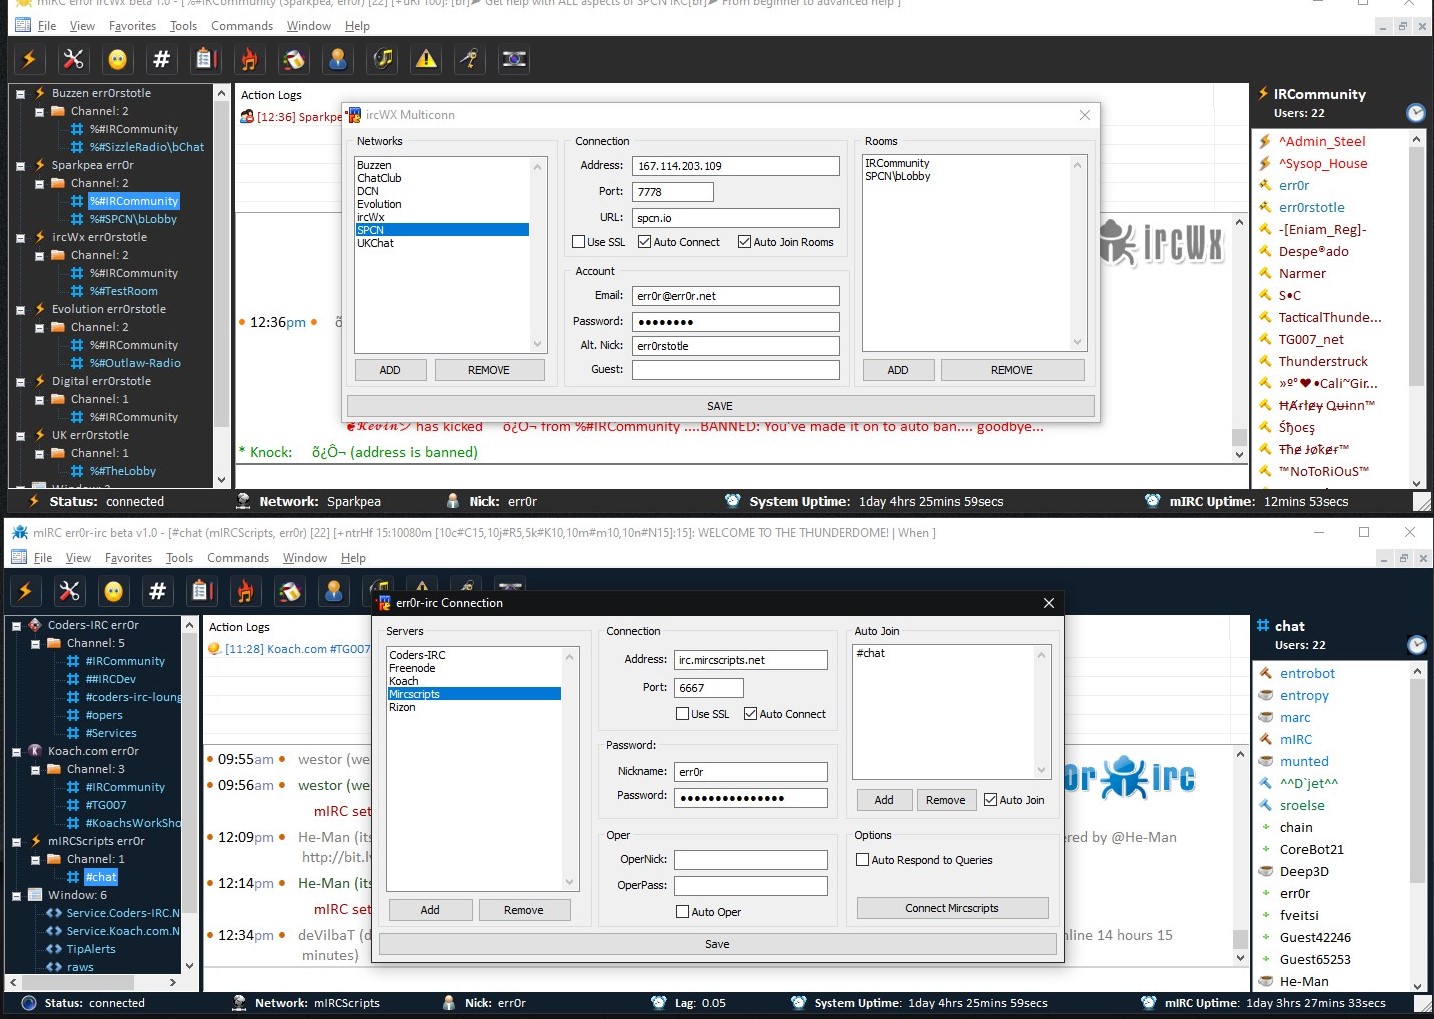1434x1019 pixels.
Task: Click smiley face icon in bottom toolbar
Action: (113, 592)
